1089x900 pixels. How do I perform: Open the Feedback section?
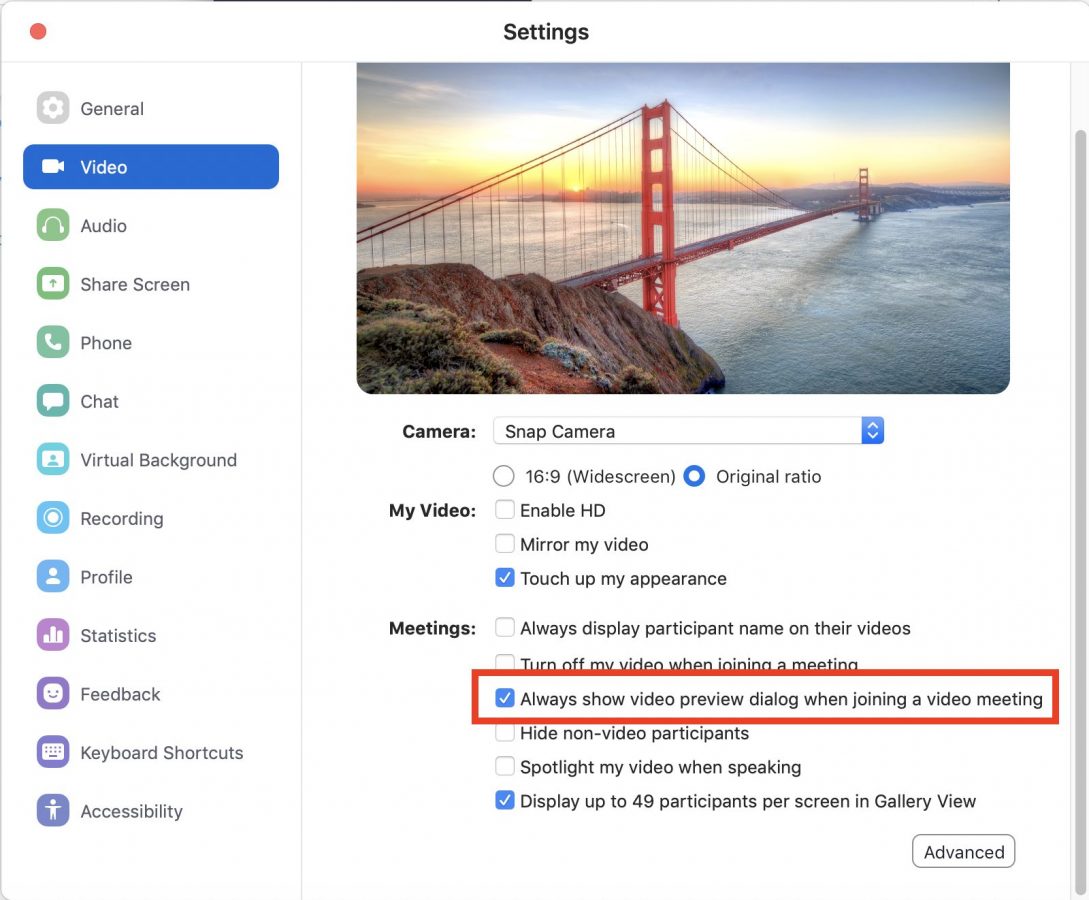pos(120,694)
